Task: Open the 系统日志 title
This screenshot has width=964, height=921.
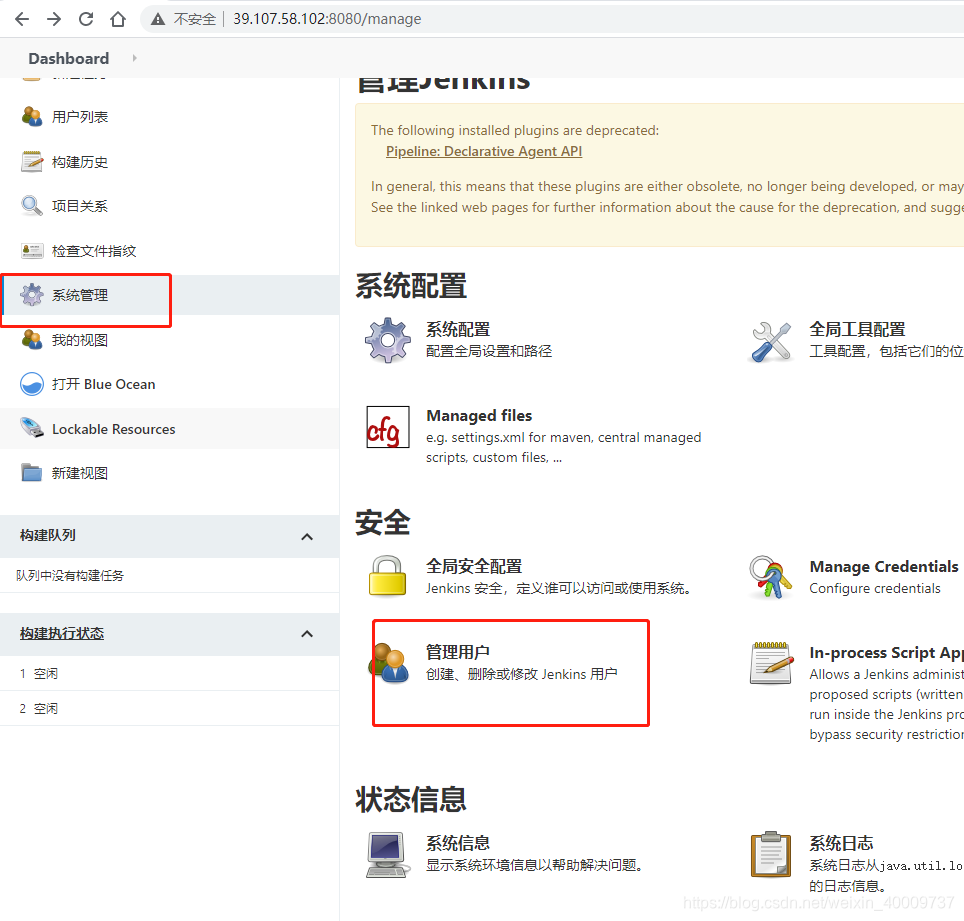Action: [841, 843]
